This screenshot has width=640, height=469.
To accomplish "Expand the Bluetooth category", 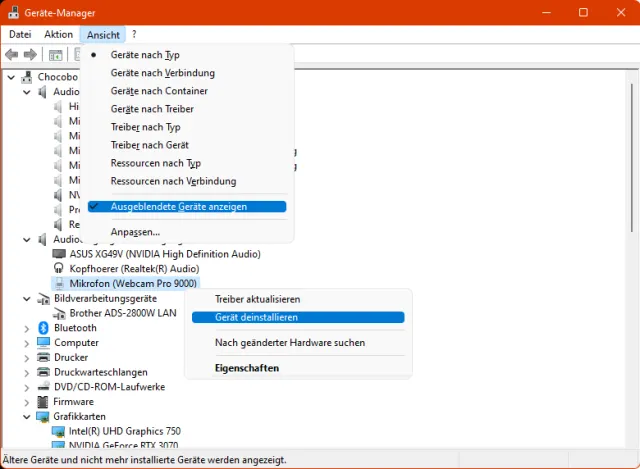I will pos(26,328).
